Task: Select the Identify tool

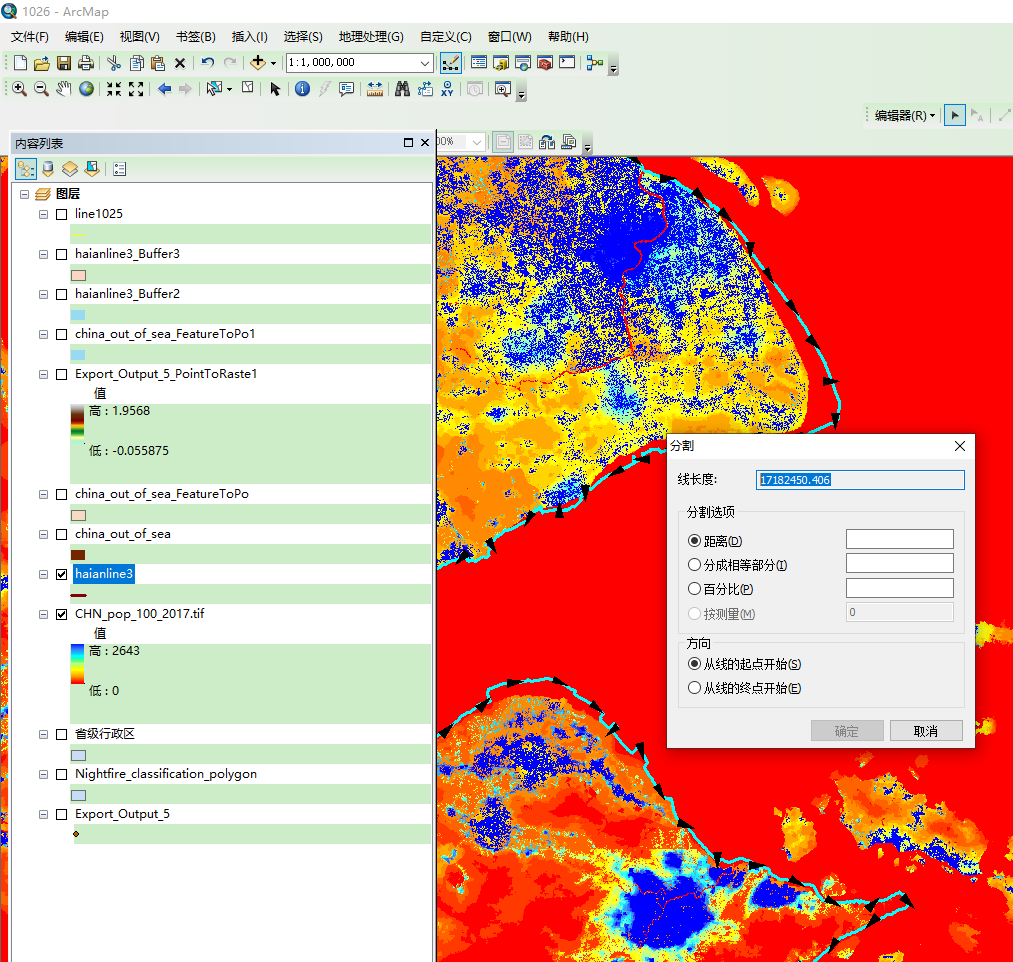Action: [x=302, y=89]
